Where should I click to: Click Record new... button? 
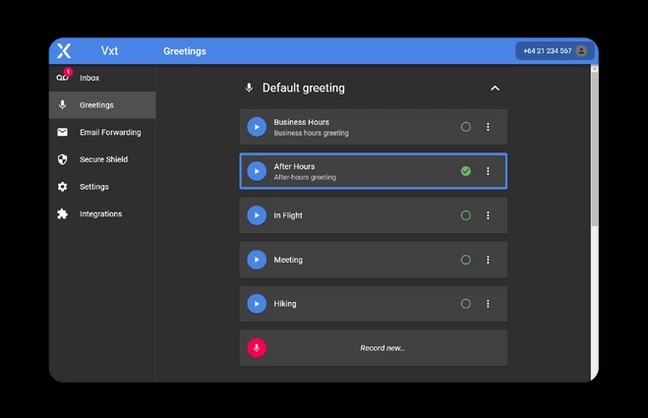[x=382, y=348]
